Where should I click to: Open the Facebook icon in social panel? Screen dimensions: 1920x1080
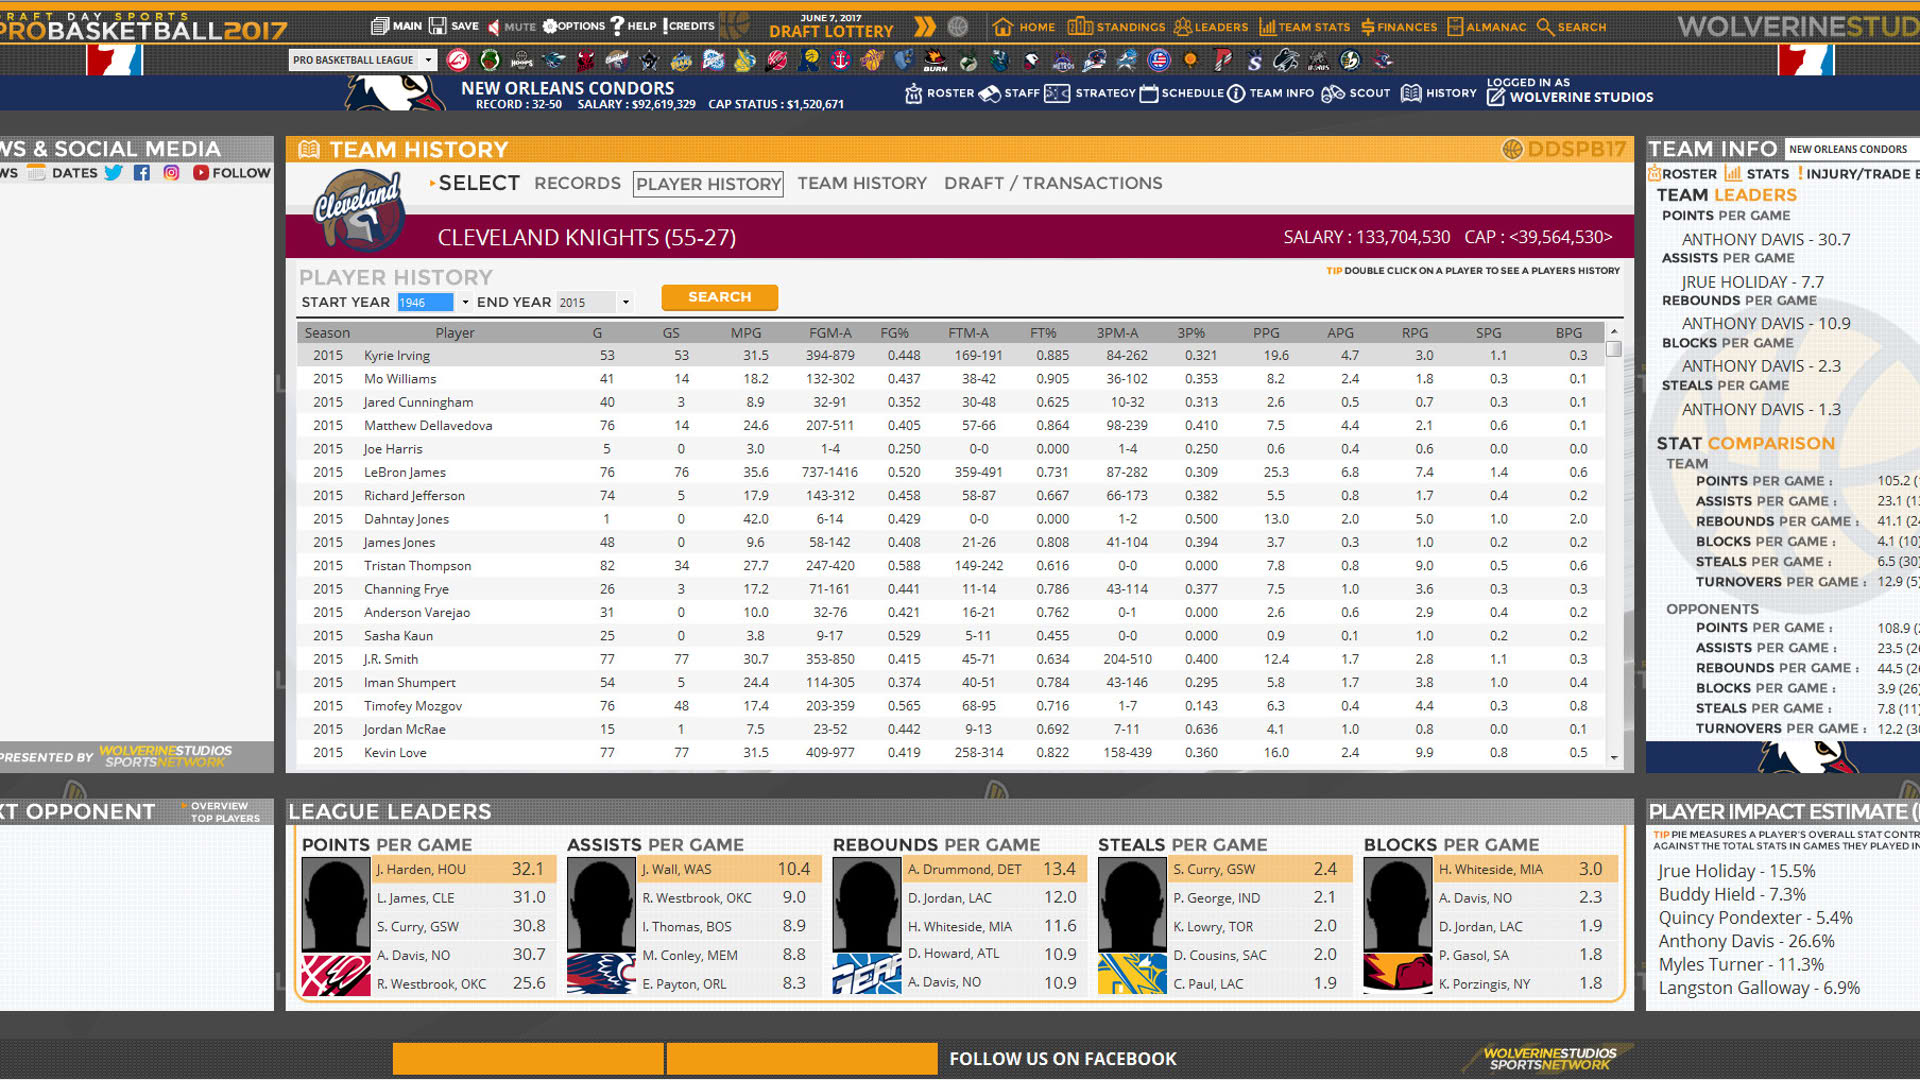(142, 173)
